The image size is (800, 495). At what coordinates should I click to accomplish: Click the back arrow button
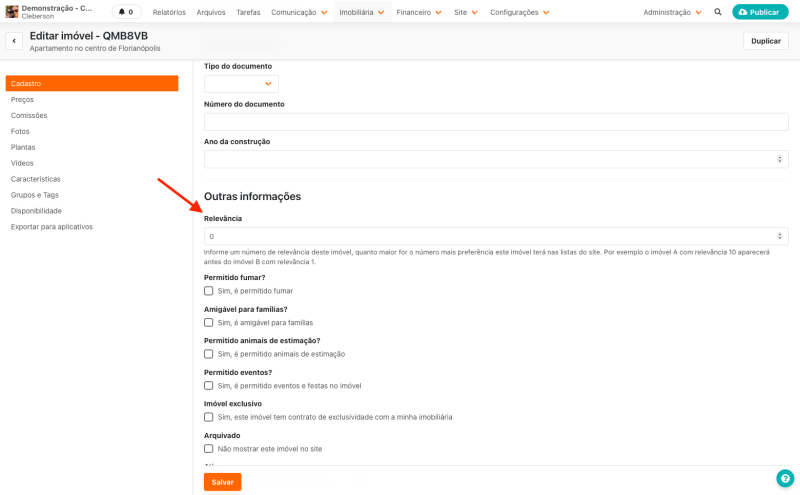(x=14, y=41)
